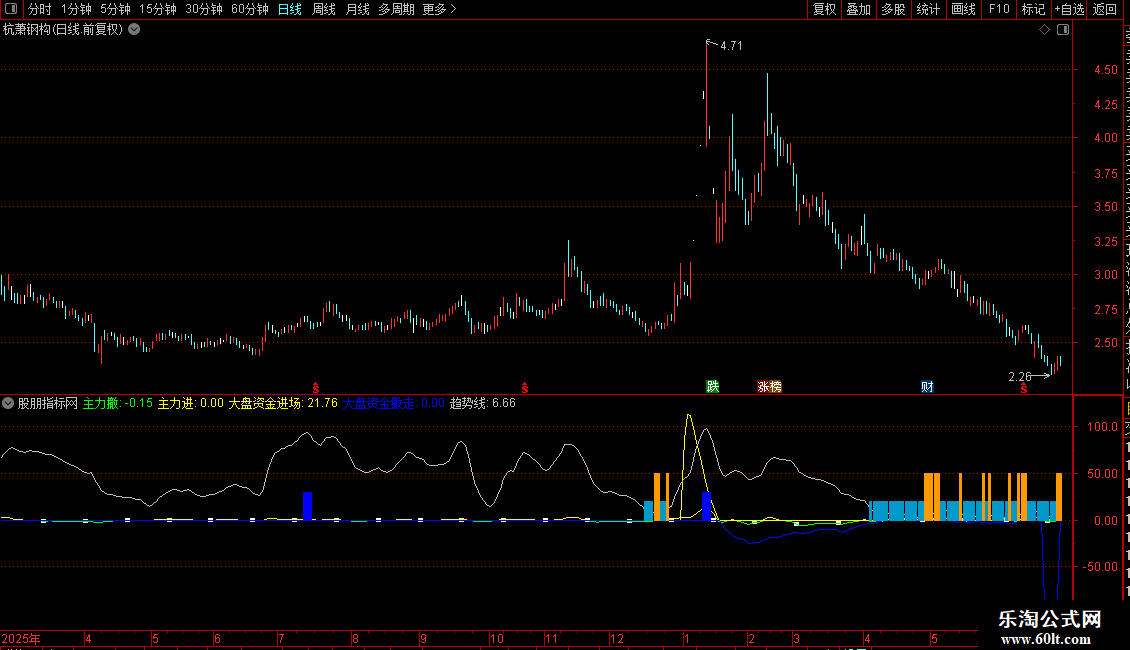Add stock with +自选 button
Screen dimensions: 1130x650
(x=1069, y=9)
